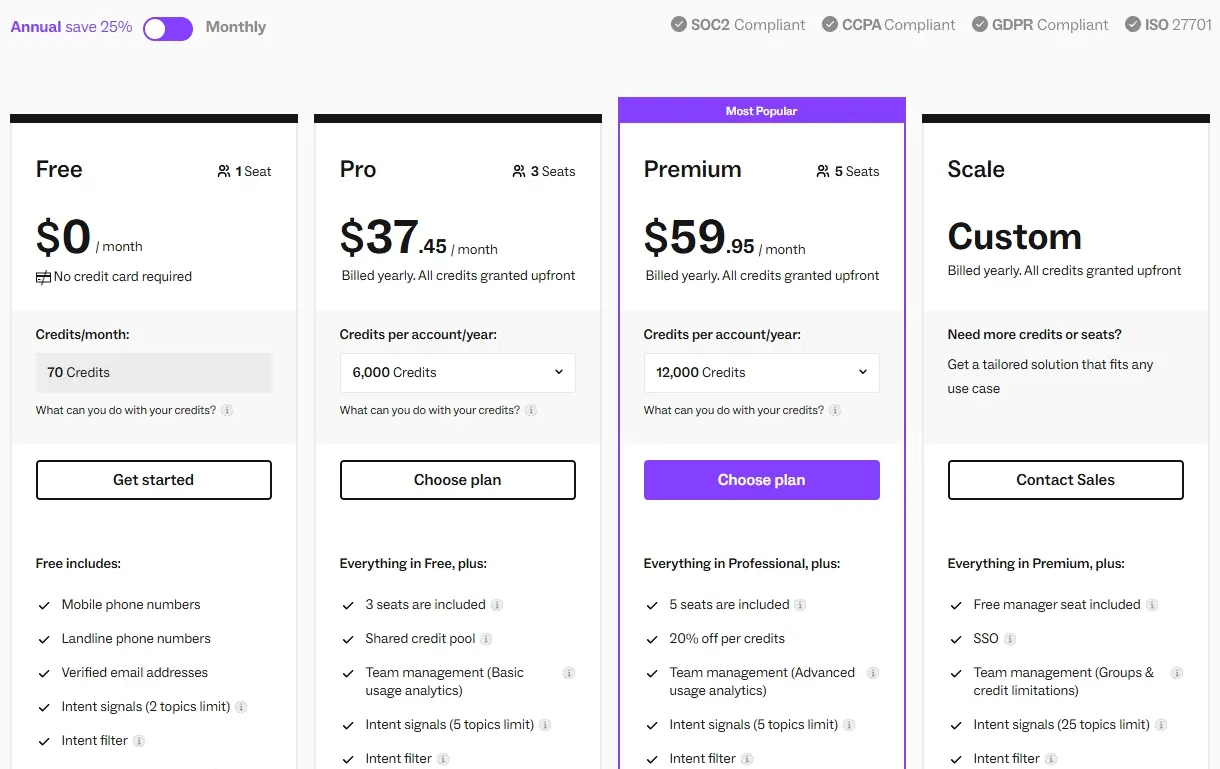Click info icon next to Free manager seat included
Image resolution: width=1220 pixels, height=769 pixels.
coord(1152,605)
